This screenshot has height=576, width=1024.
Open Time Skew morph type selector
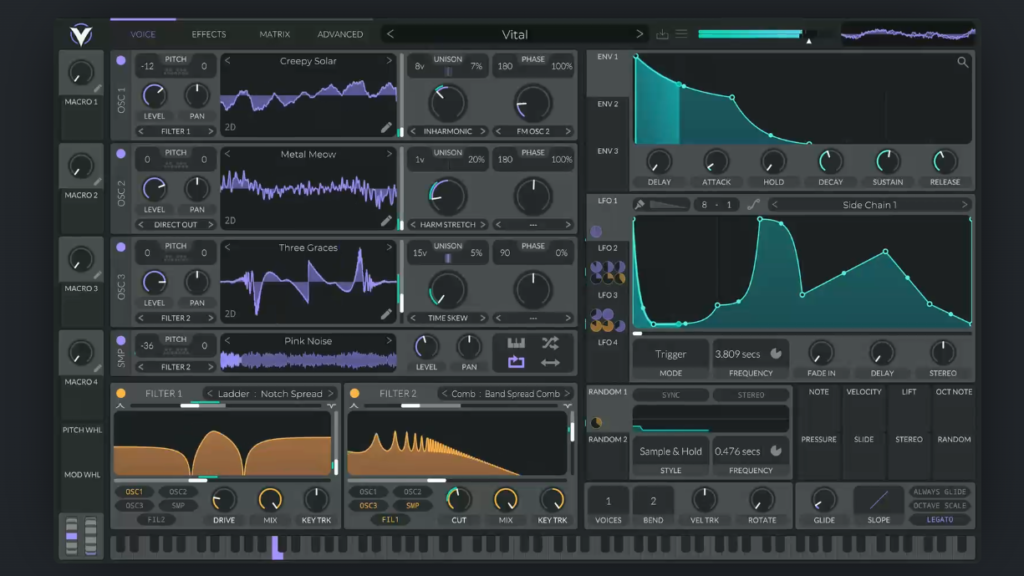447,318
